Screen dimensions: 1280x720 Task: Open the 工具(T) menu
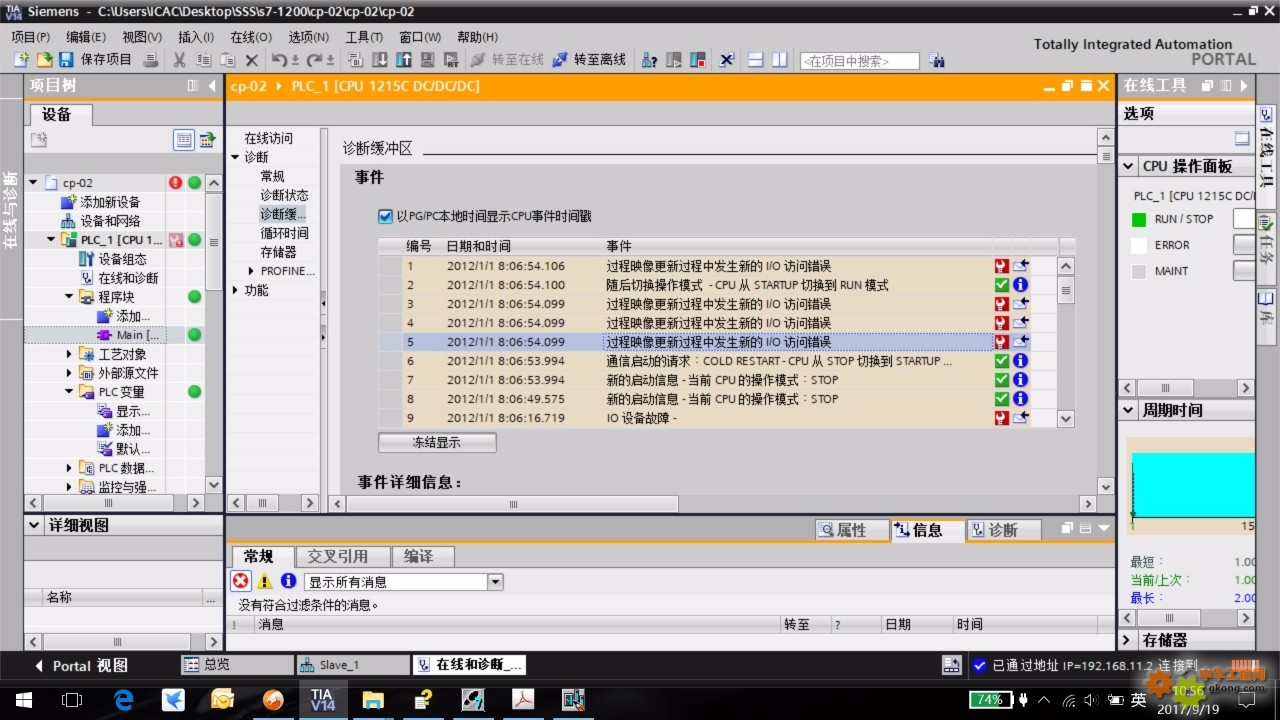364,37
